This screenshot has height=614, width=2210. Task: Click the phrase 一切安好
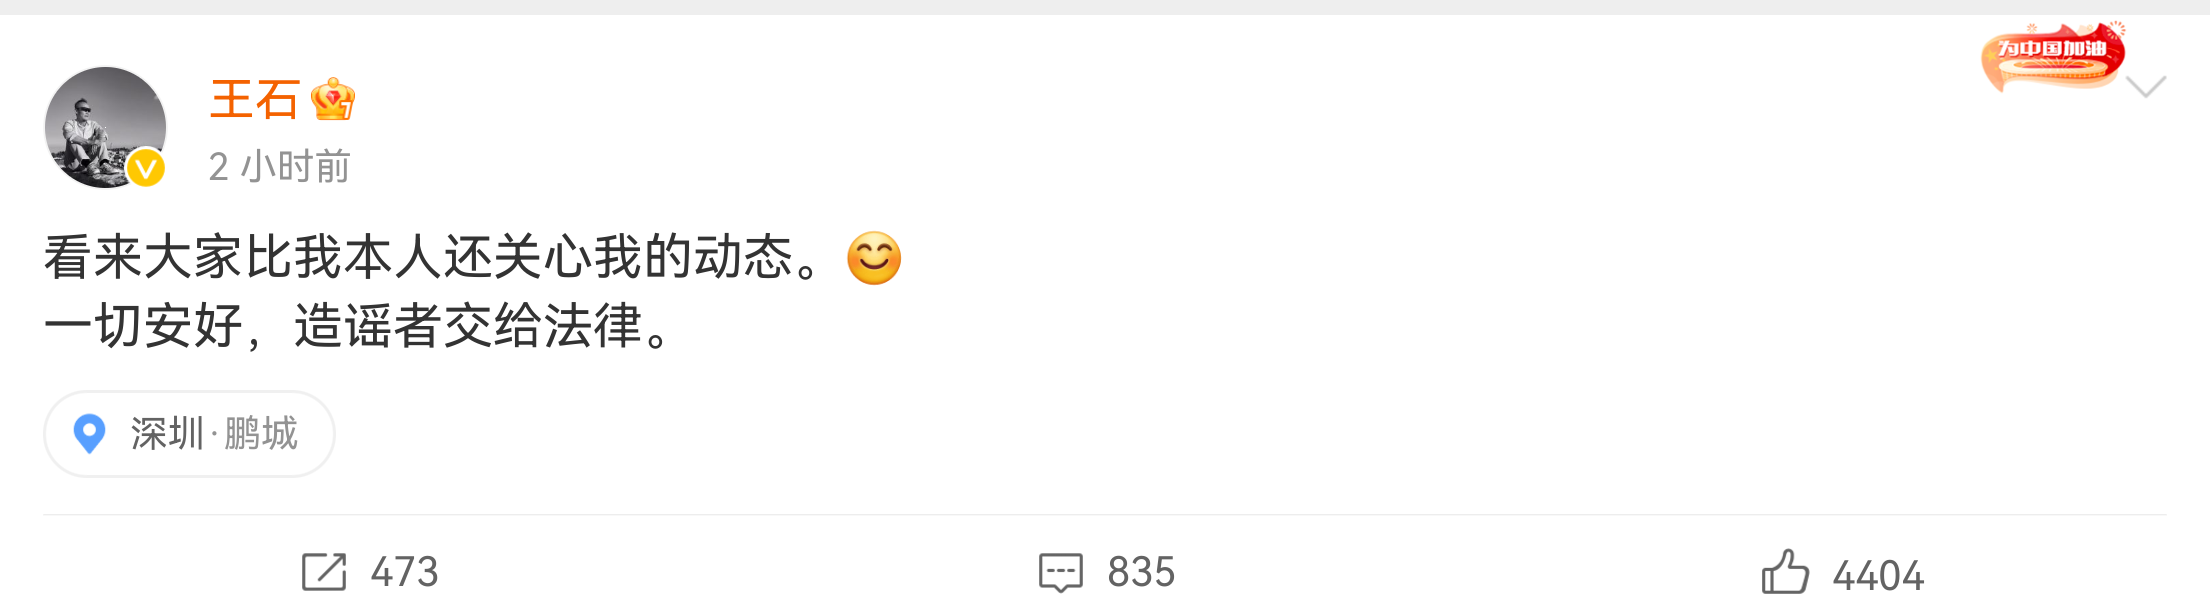click(x=143, y=326)
